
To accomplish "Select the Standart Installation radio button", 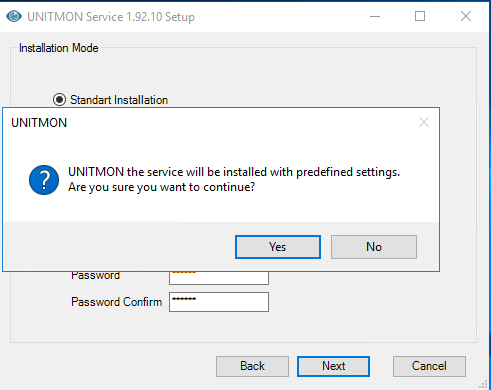I will click(x=59, y=100).
